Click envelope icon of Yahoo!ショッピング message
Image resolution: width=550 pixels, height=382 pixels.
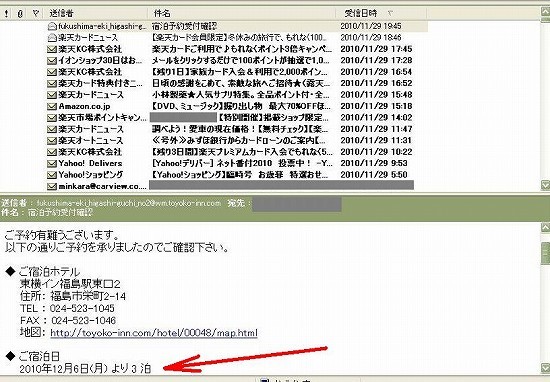click(52, 175)
